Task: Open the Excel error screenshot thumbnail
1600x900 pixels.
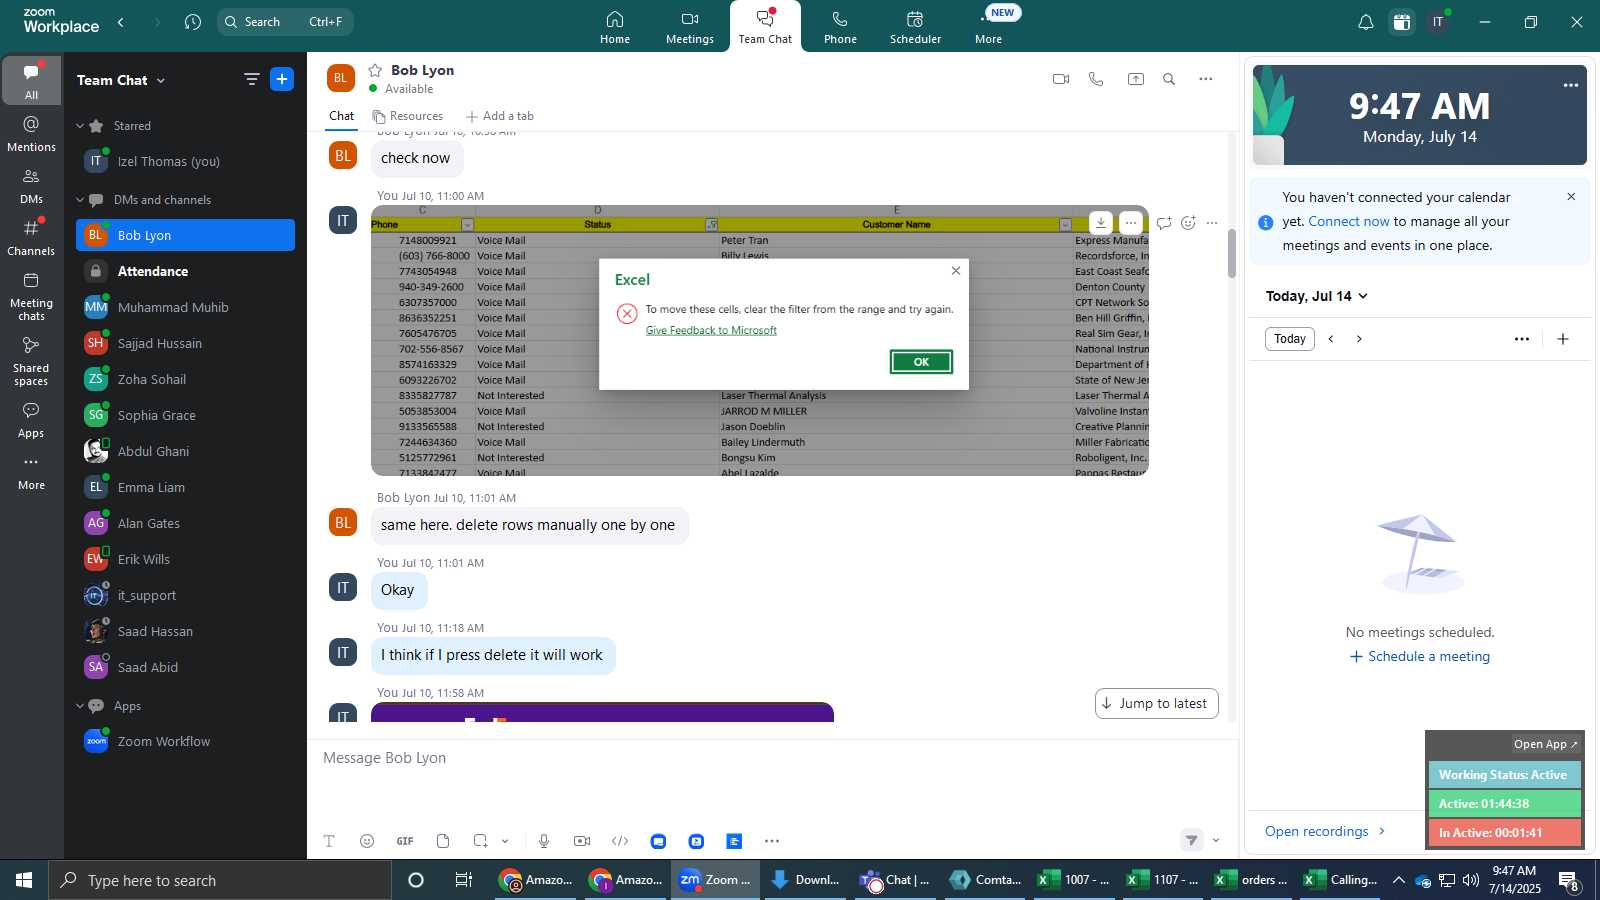Action: click(759, 340)
